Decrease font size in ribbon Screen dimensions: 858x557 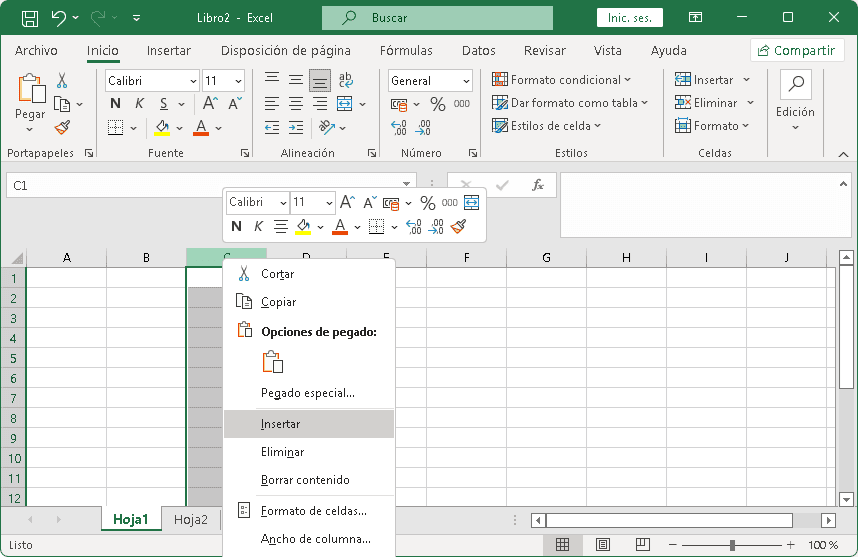[x=235, y=103]
